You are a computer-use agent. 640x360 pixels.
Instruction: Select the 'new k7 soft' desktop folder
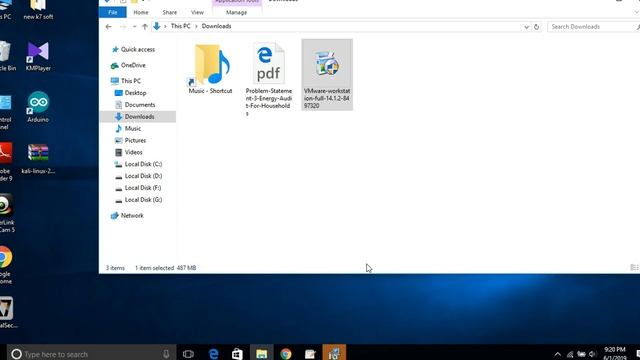coord(38,10)
